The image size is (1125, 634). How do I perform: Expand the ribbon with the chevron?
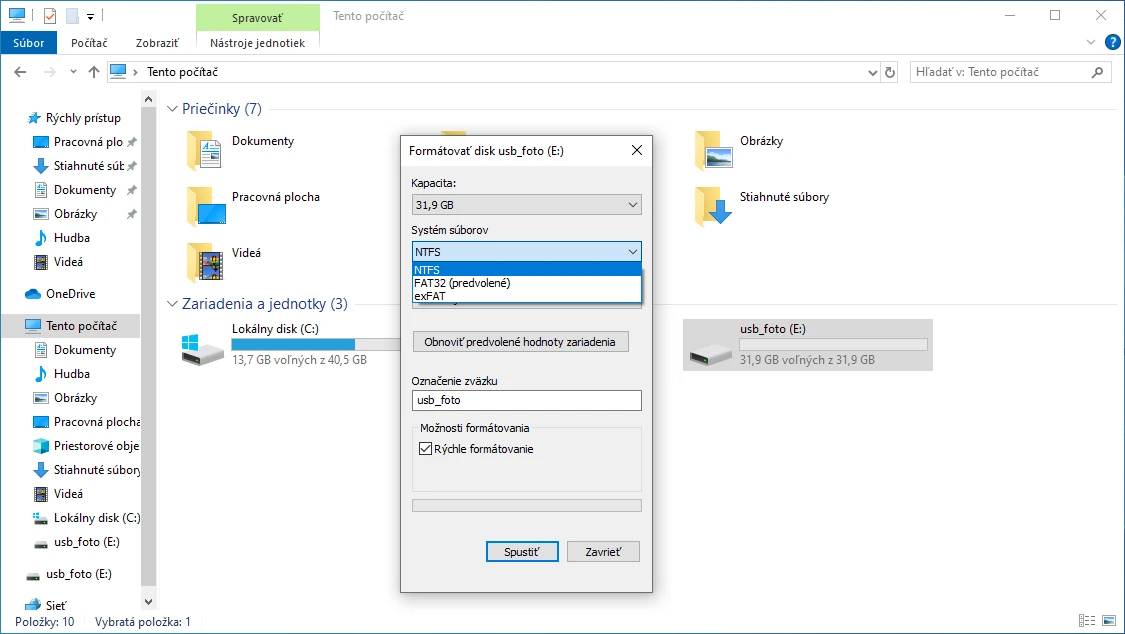1091,42
